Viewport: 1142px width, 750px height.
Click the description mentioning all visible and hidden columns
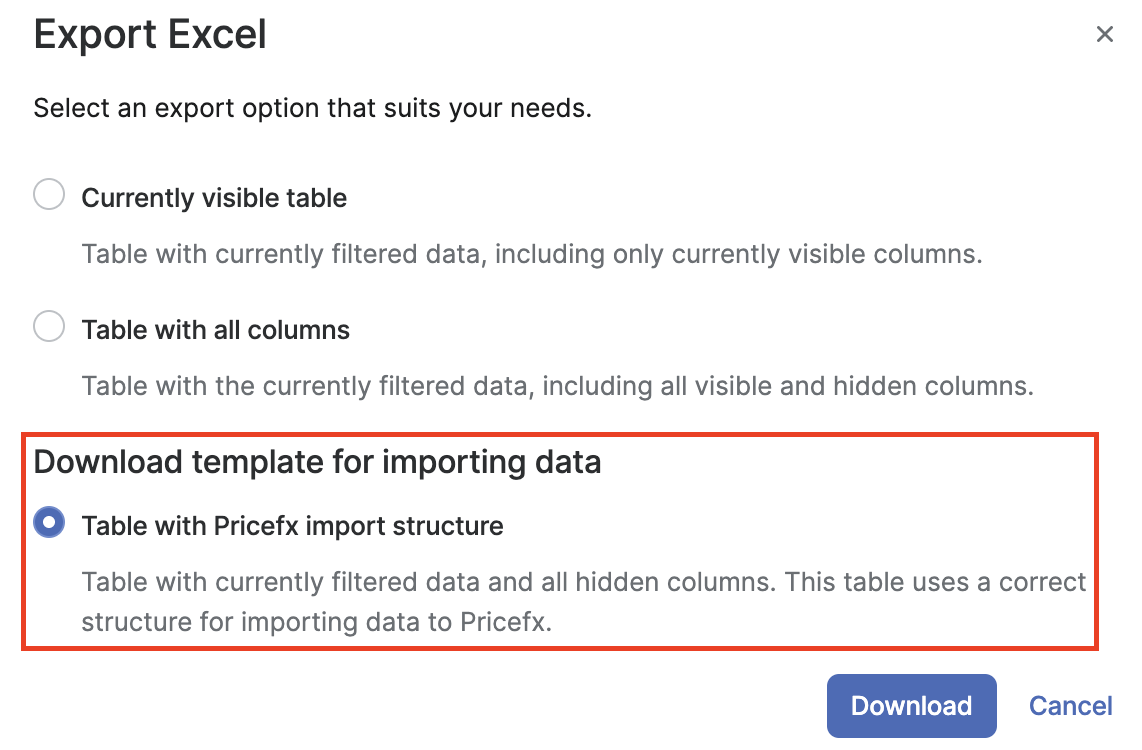click(x=557, y=386)
